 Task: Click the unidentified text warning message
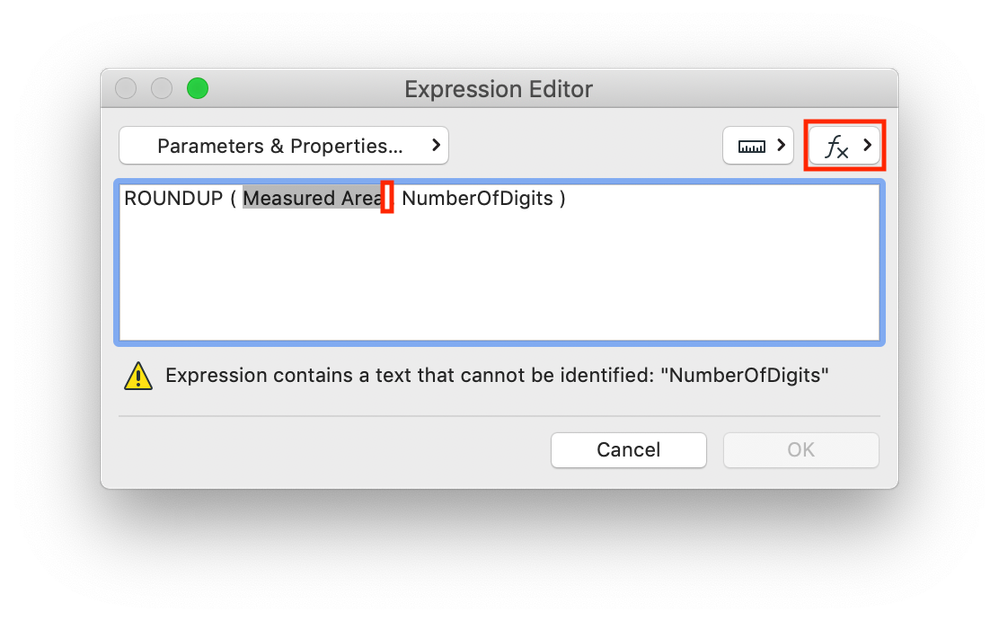(x=497, y=377)
